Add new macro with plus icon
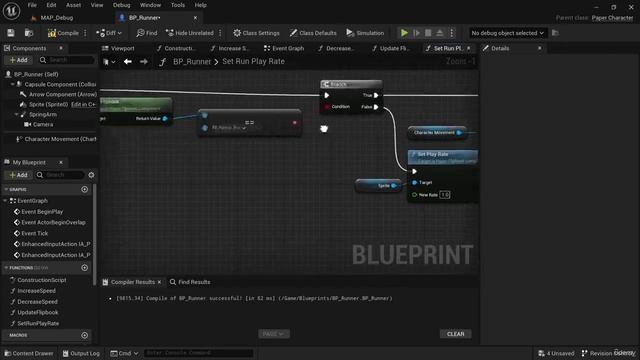This screenshot has width=640, height=360. click(x=84, y=335)
